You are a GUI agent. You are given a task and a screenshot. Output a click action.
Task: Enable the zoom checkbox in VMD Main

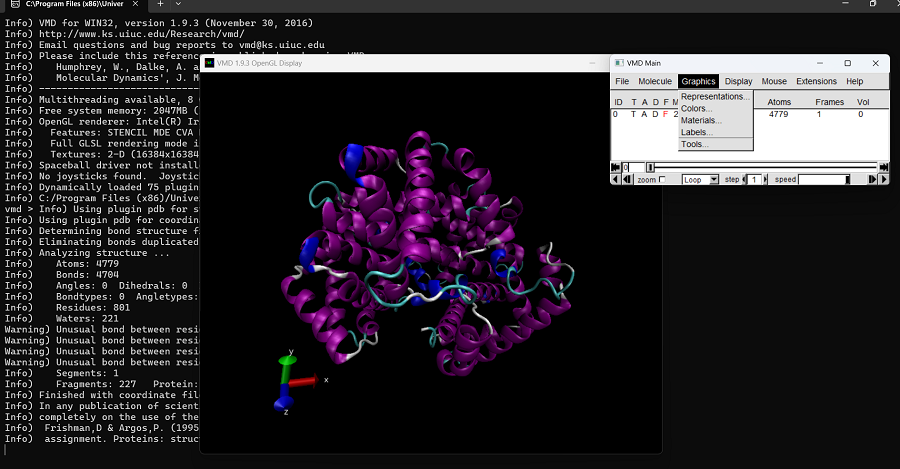coord(662,180)
